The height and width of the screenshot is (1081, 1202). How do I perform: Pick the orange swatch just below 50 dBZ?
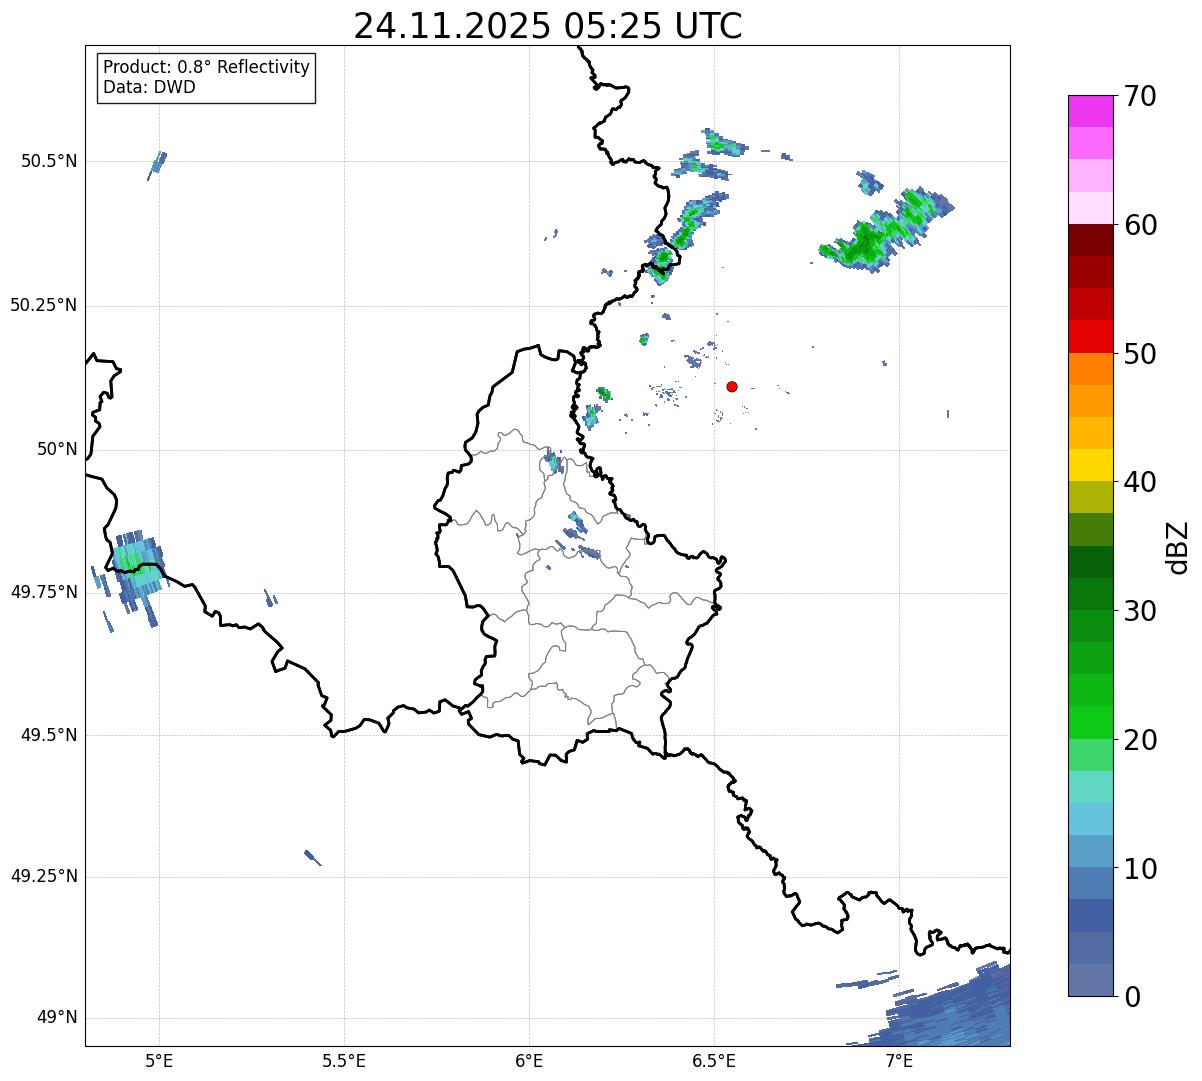point(1091,369)
